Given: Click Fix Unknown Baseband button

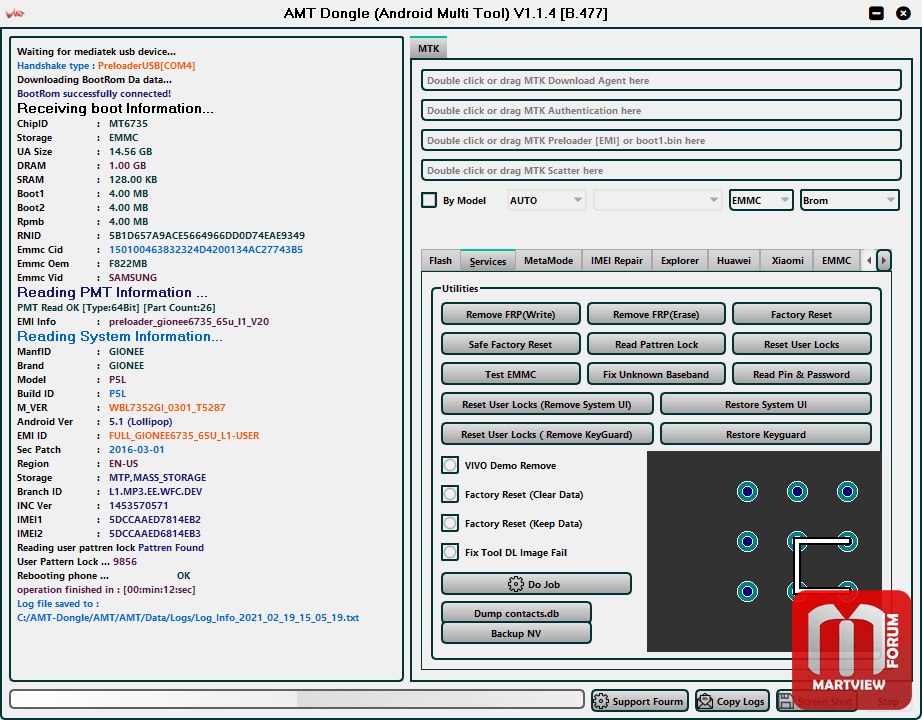Looking at the screenshot, I should tap(656, 374).
